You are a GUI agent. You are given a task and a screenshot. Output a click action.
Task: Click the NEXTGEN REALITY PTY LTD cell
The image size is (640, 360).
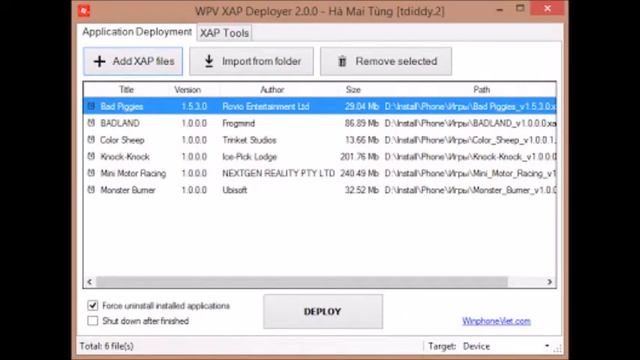point(278,173)
